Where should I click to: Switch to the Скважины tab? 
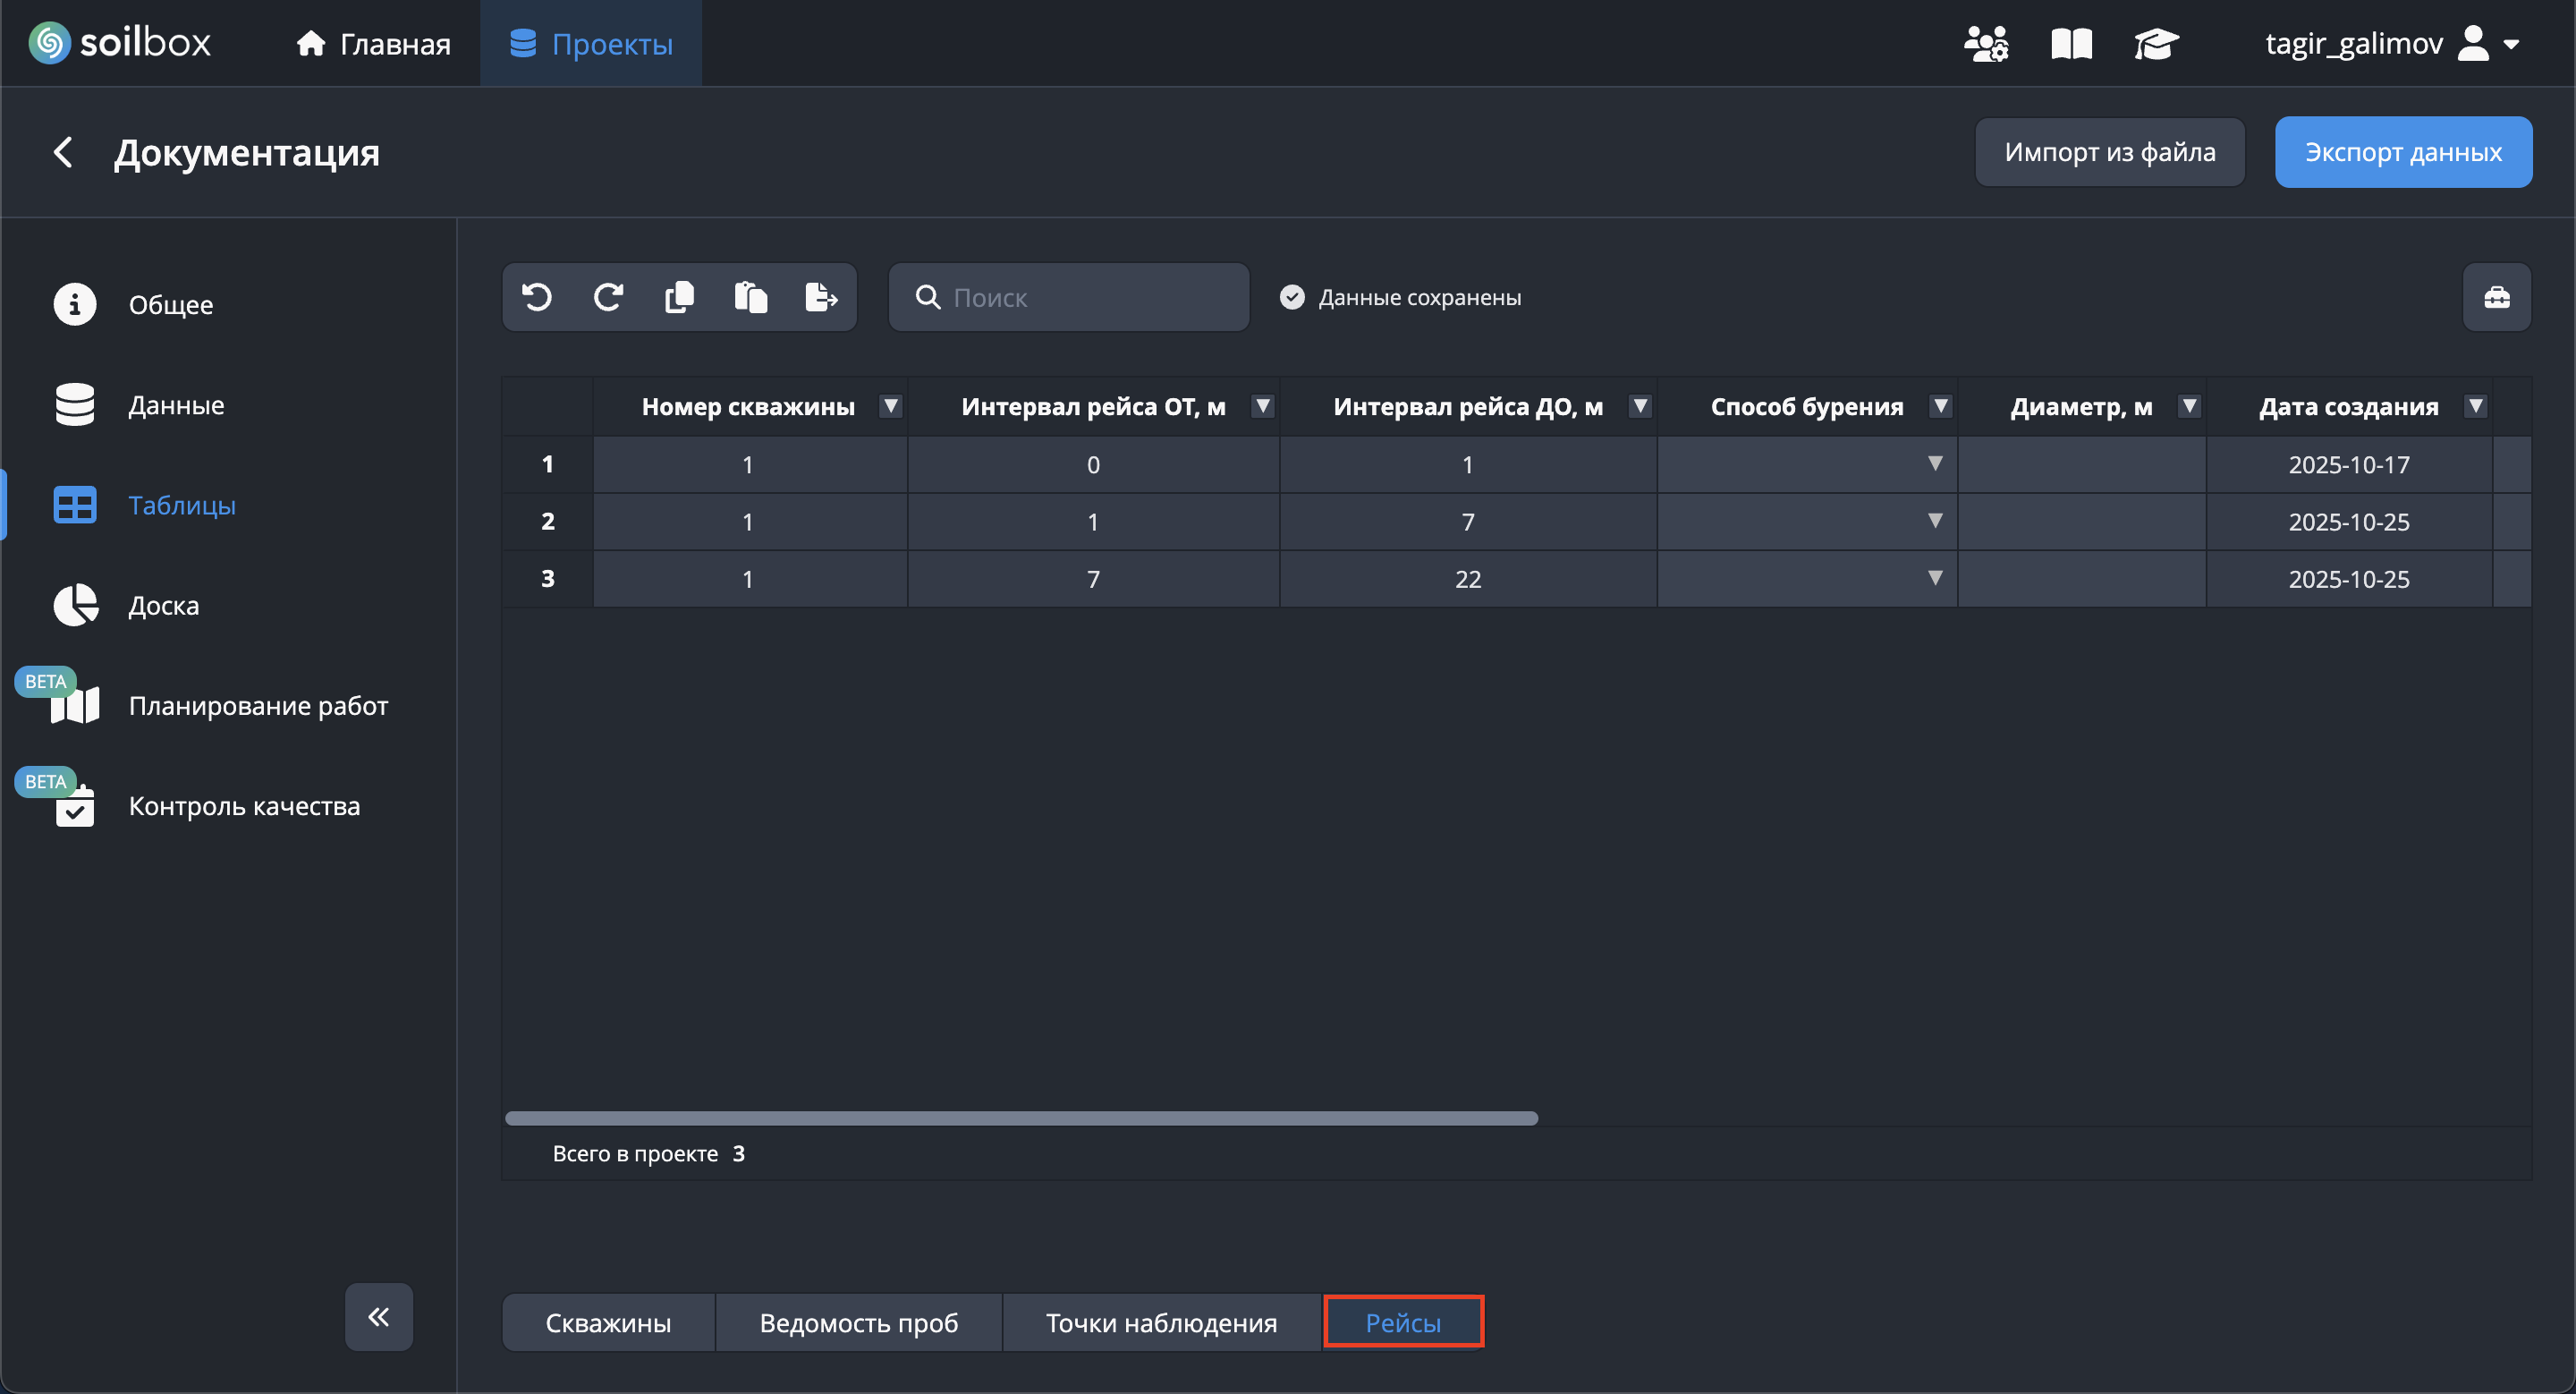coord(608,1323)
